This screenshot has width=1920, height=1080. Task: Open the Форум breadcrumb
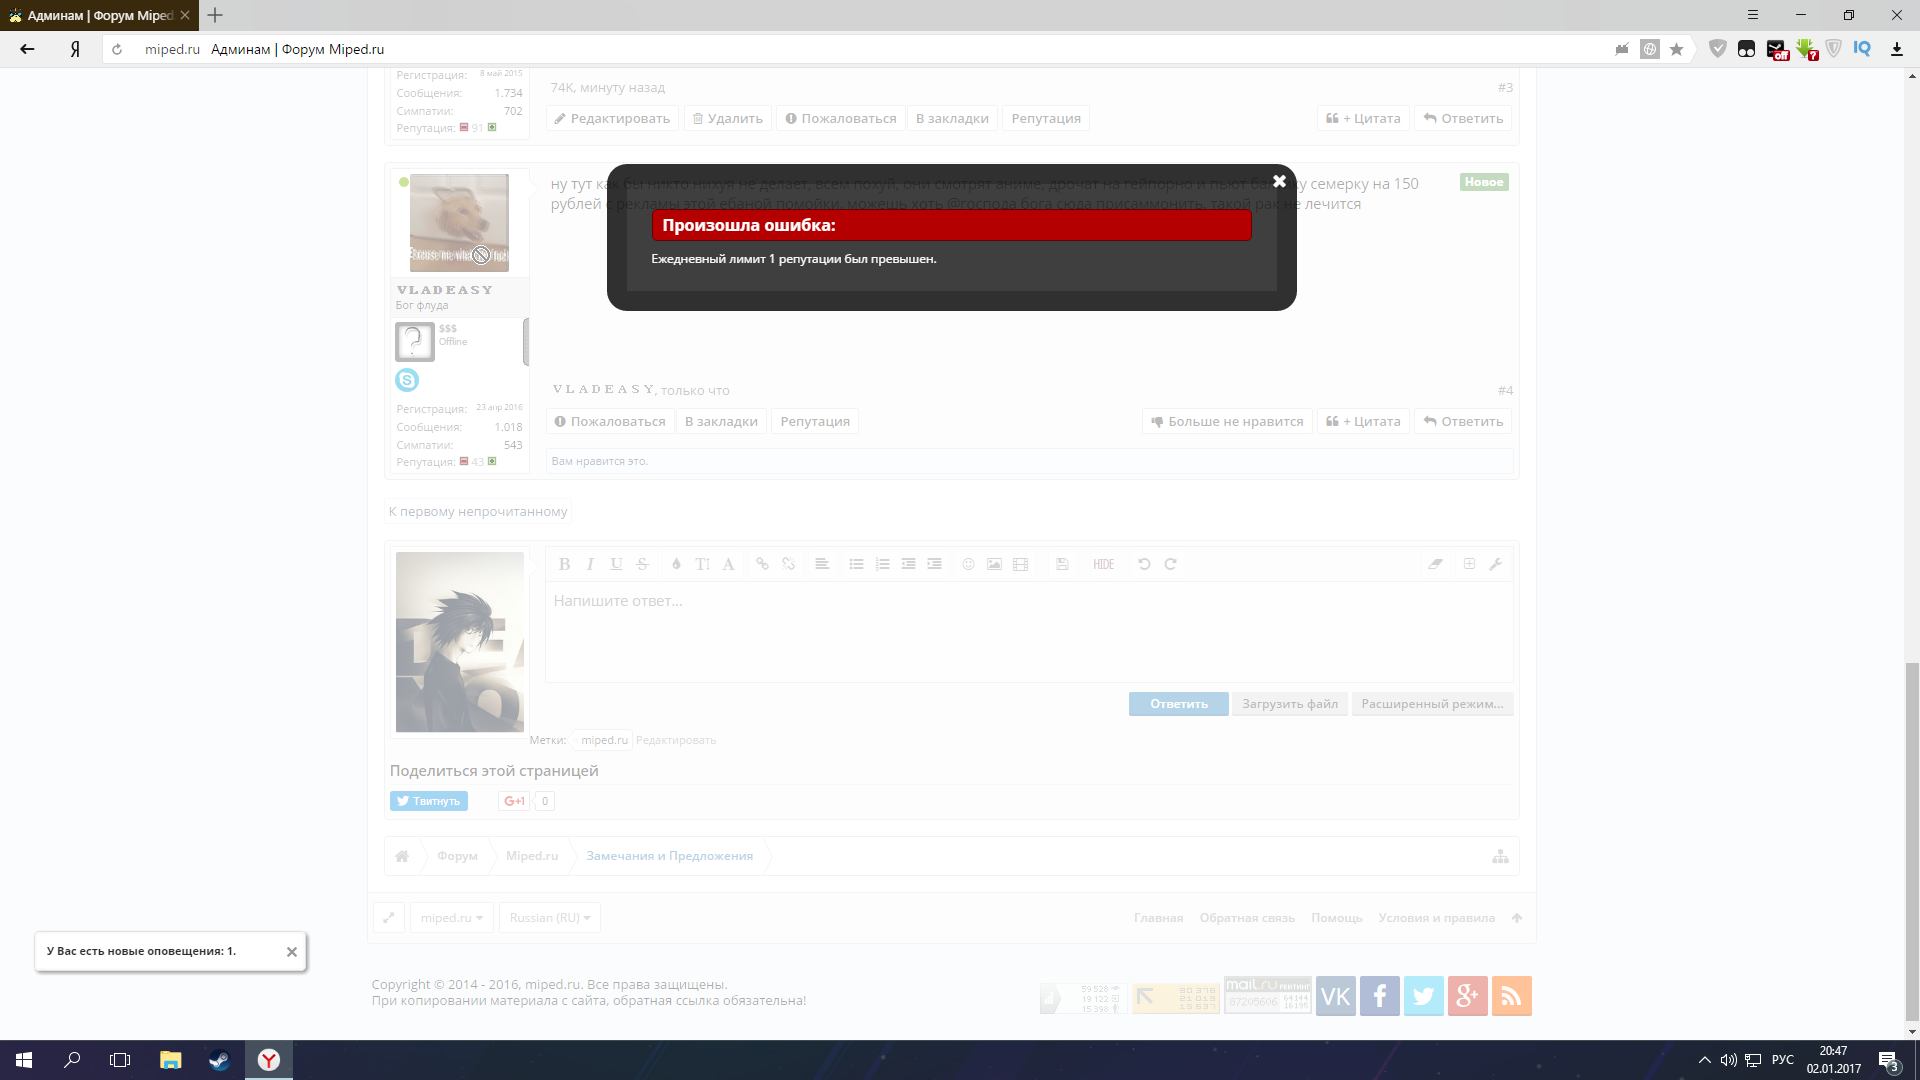point(457,856)
